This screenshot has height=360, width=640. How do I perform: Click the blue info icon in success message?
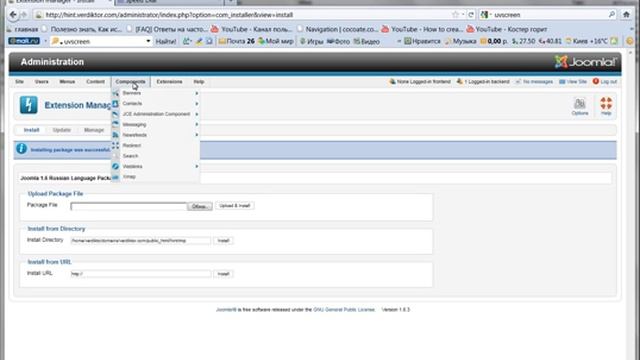pyautogui.click(x=21, y=149)
